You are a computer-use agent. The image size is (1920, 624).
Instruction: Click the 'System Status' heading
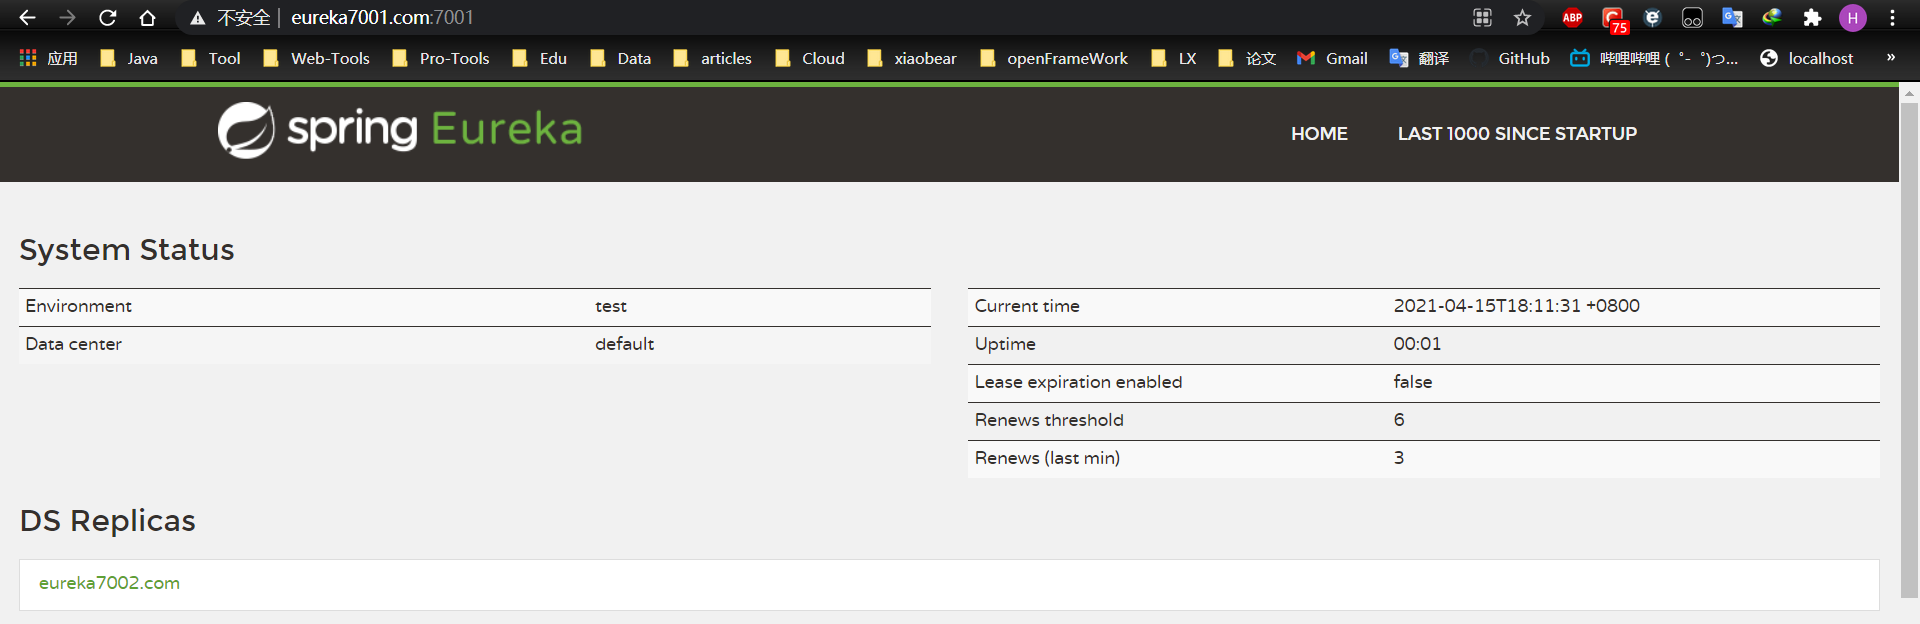coord(127,250)
